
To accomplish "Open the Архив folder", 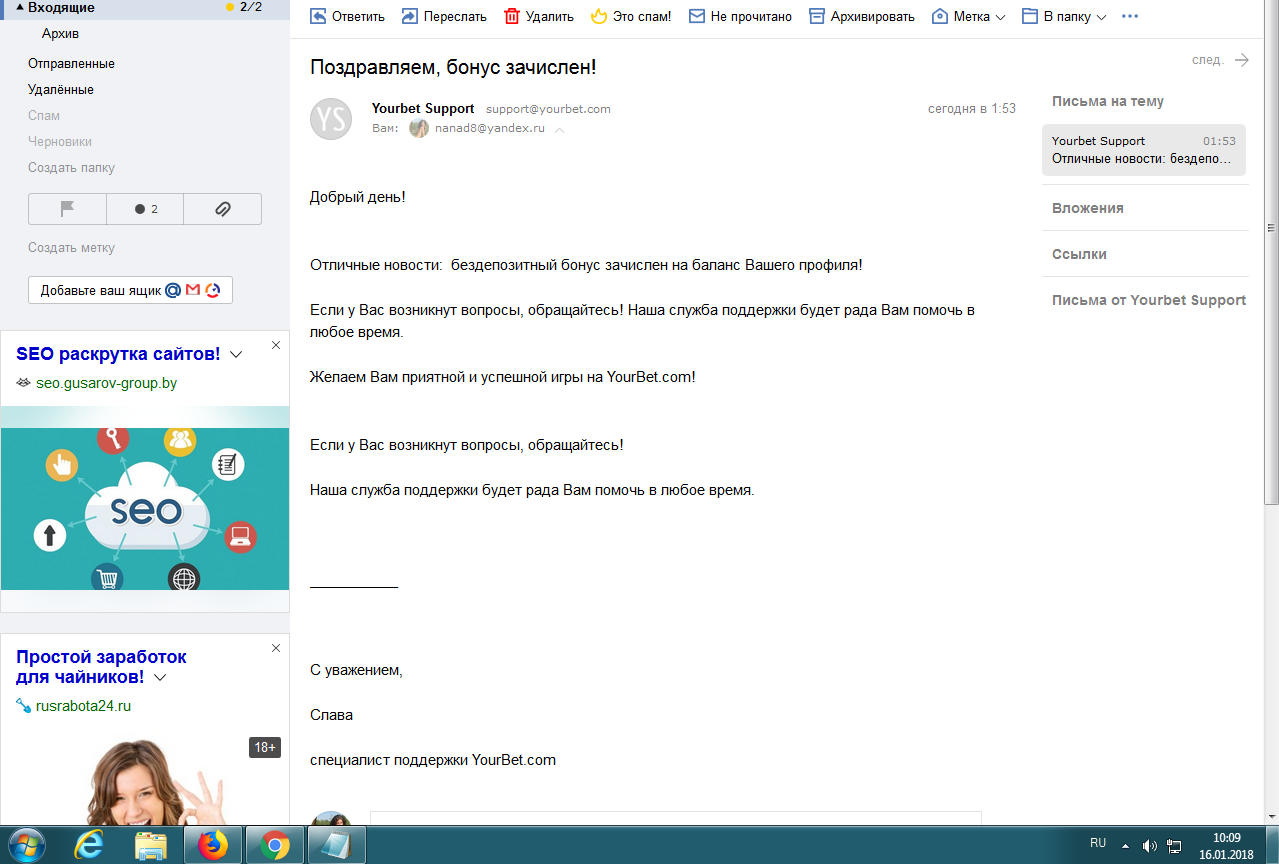I will coord(60,34).
